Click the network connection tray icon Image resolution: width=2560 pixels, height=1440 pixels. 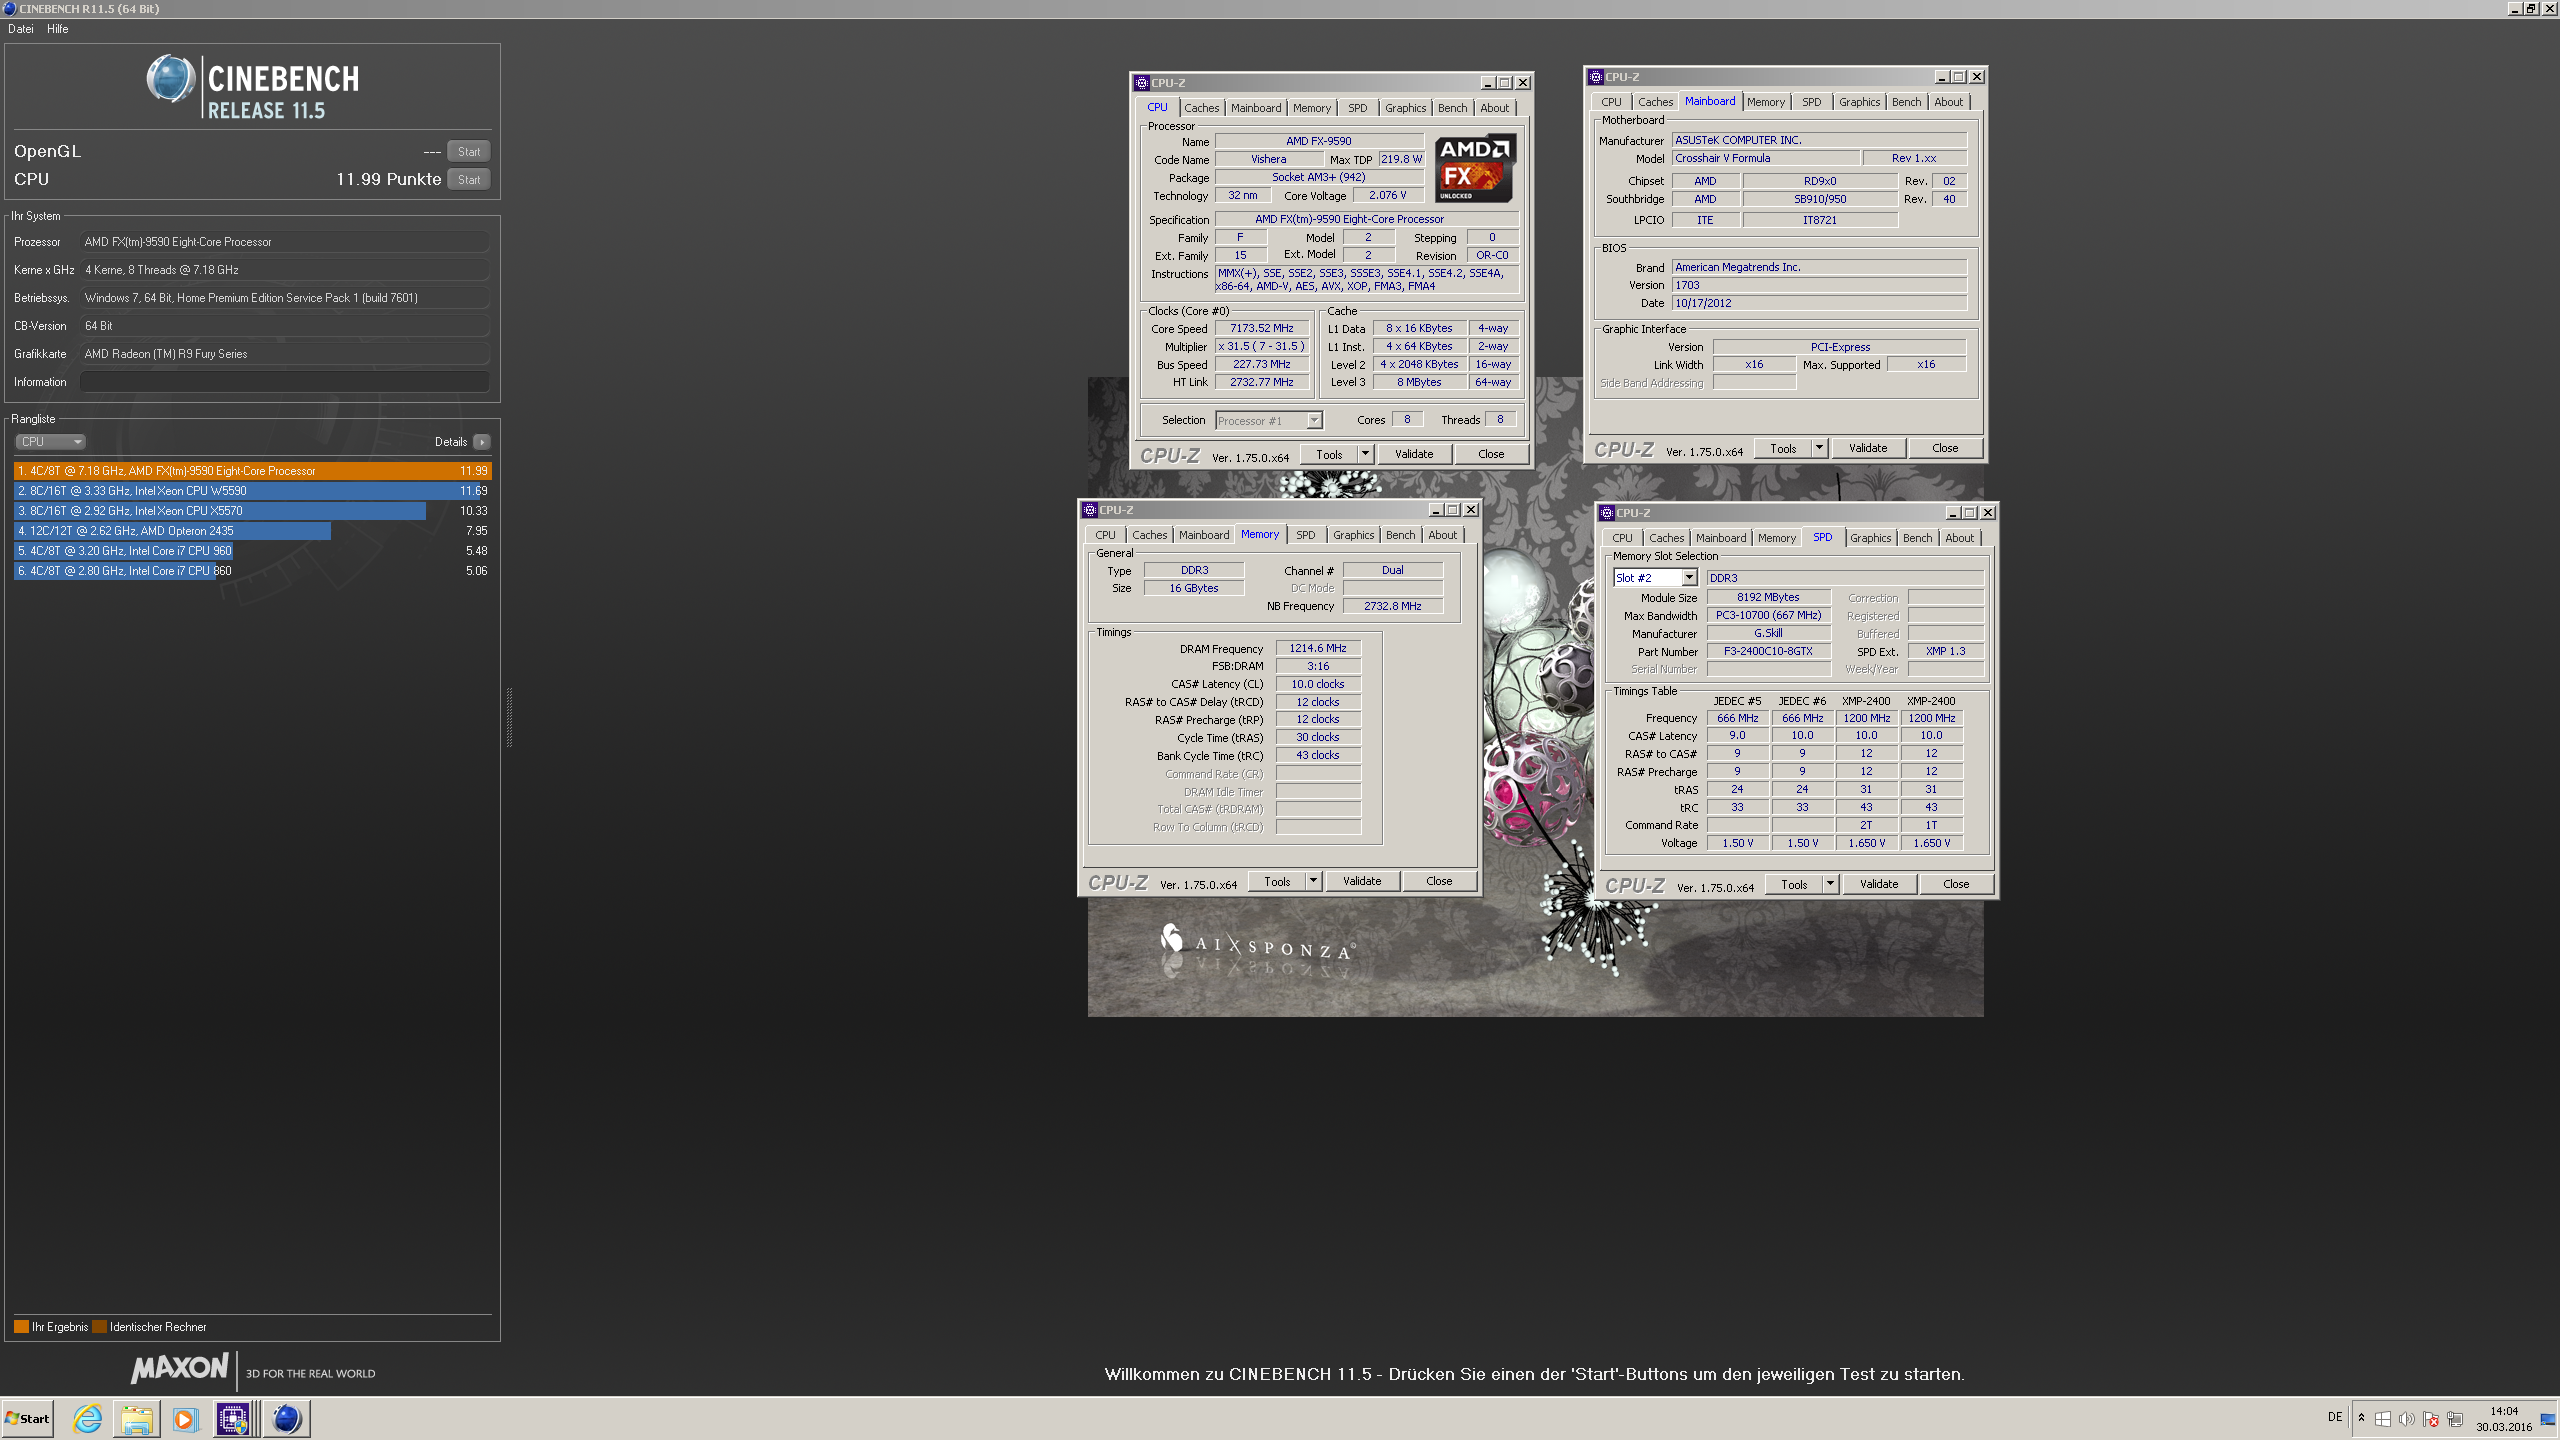click(2454, 1418)
